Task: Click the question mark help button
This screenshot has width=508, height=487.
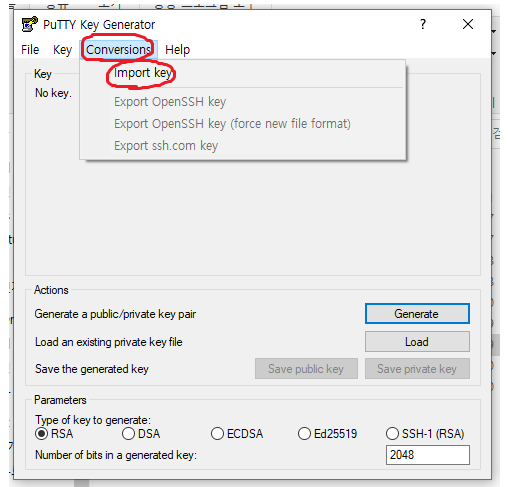Action: 423,24
